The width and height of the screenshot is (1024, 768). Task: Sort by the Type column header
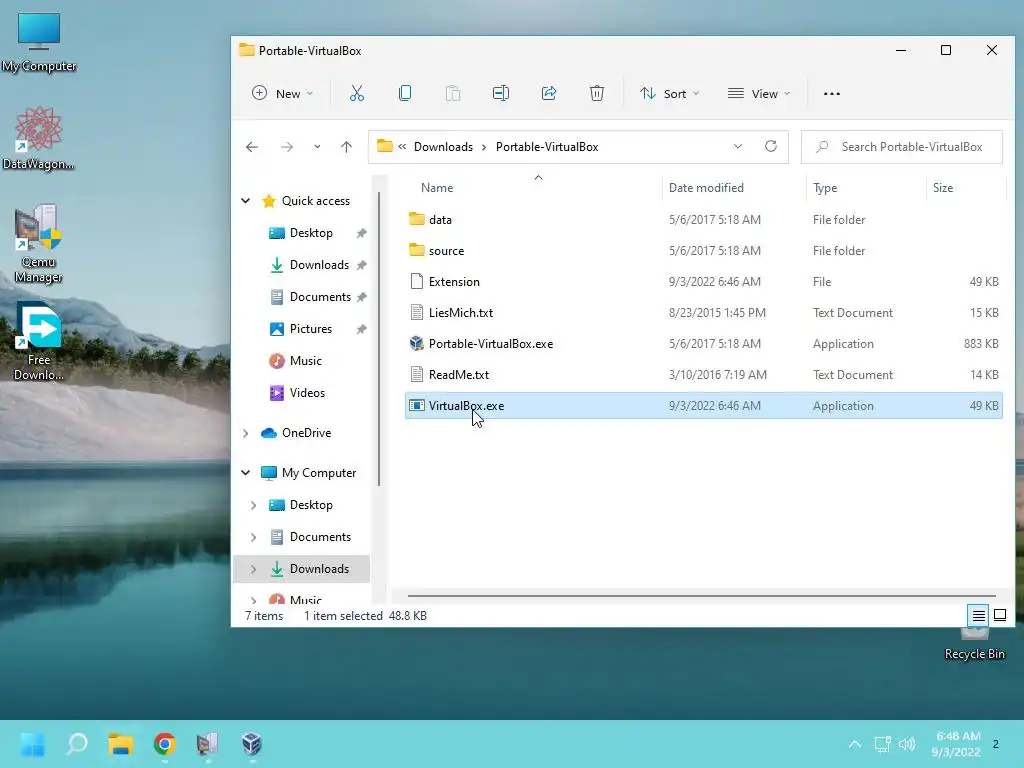825,188
